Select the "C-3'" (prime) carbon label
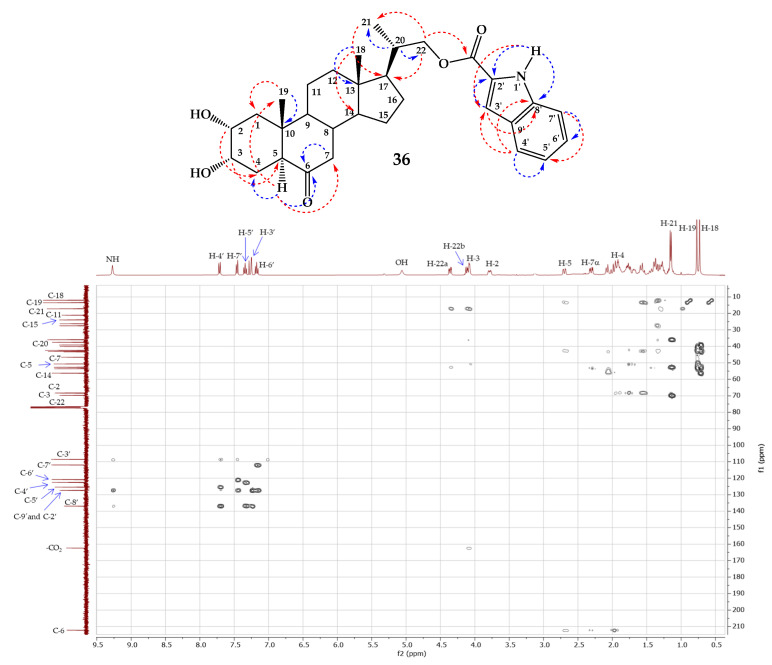Image resolution: width=772 pixels, height=665 pixels. (x=64, y=454)
